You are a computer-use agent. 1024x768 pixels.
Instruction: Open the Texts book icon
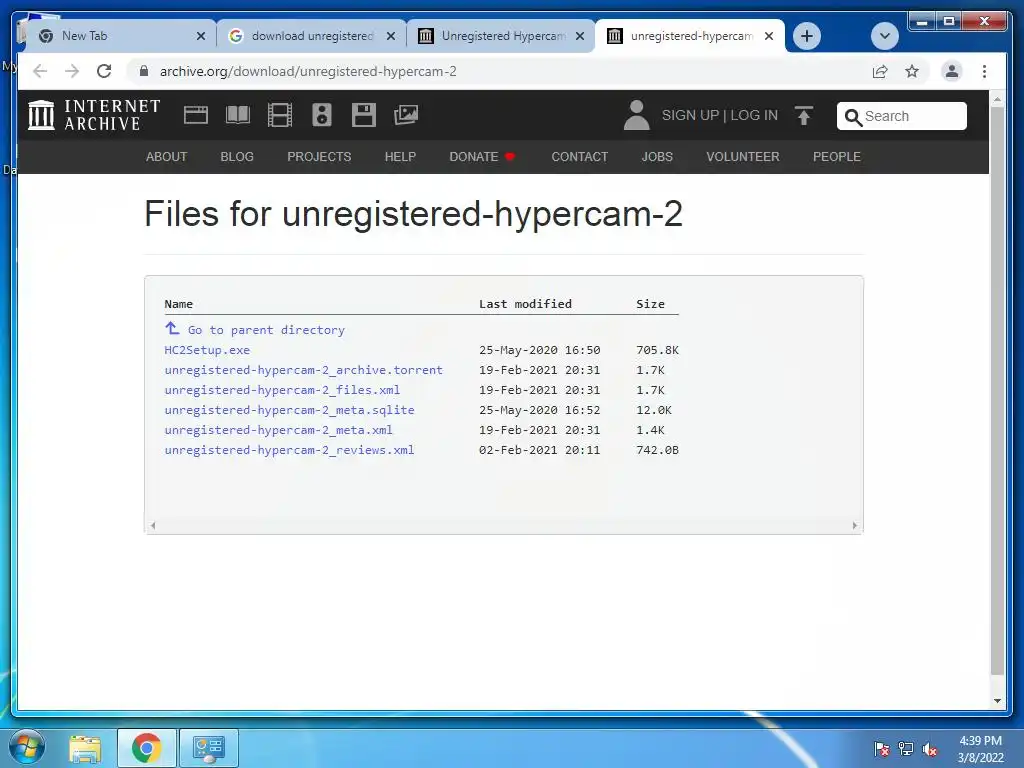click(238, 116)
